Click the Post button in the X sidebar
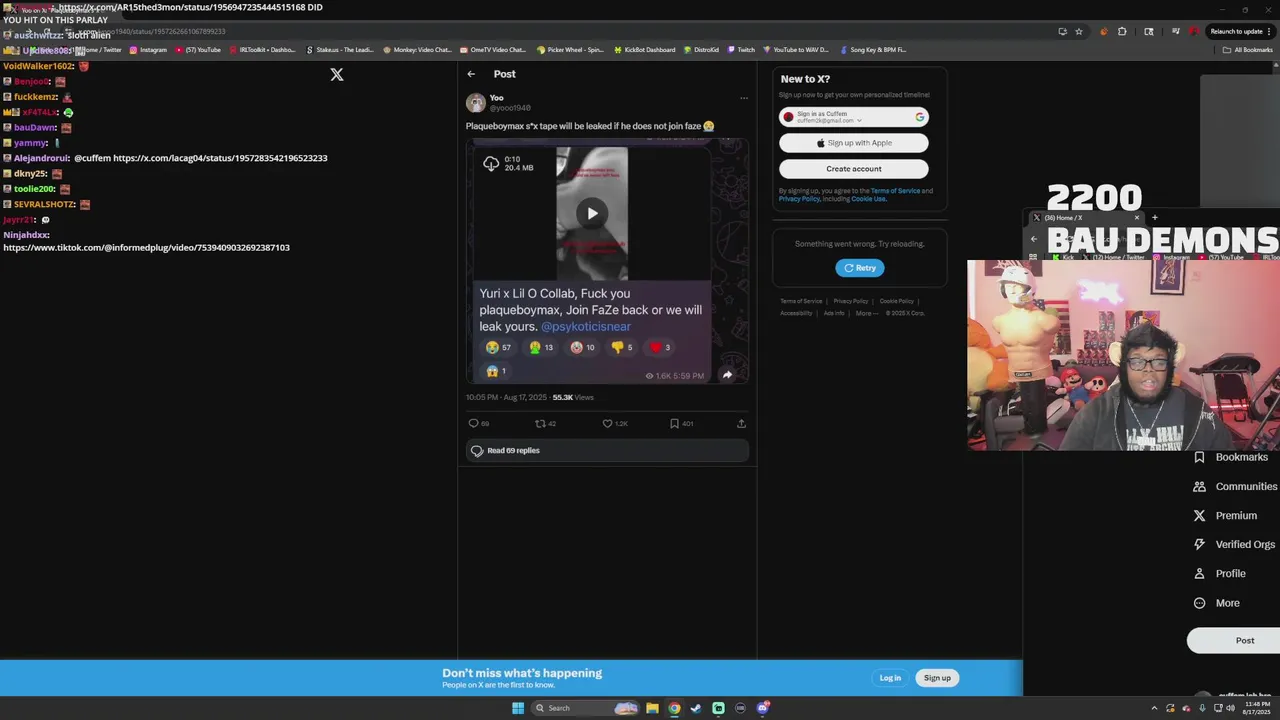 click(1234, 641)
